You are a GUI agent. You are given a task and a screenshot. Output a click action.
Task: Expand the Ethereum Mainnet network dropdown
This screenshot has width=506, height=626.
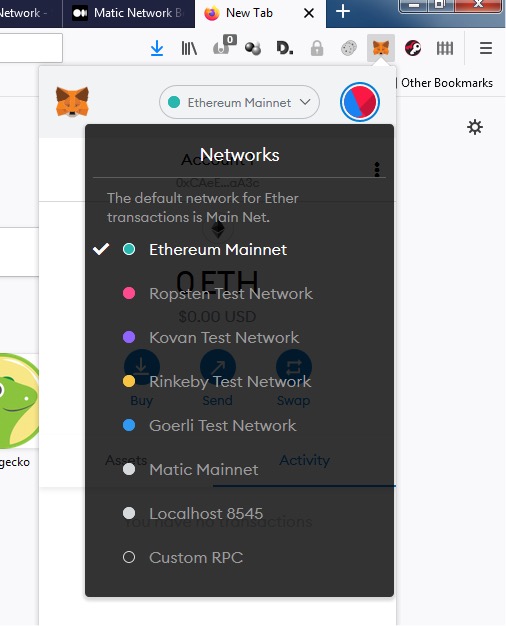point(239,102)
